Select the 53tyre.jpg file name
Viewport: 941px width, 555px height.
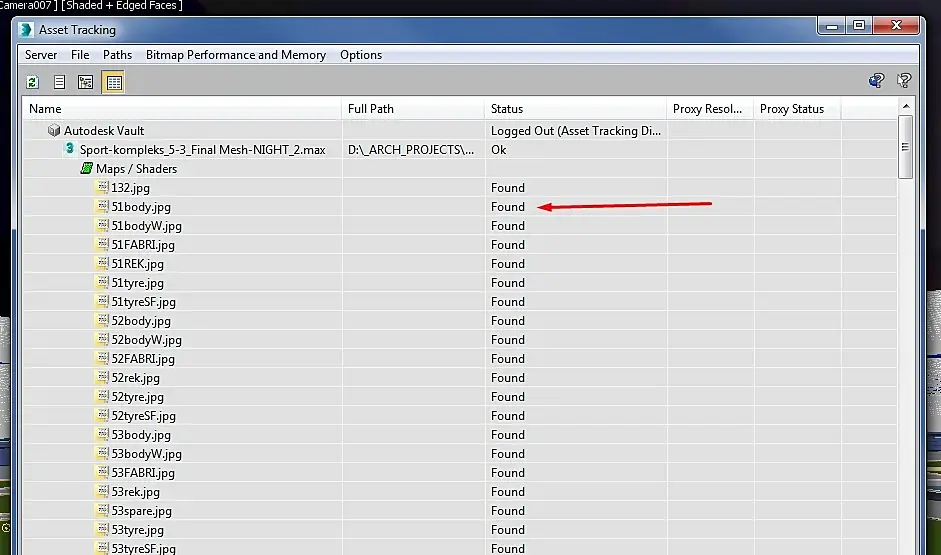[137, 530]
